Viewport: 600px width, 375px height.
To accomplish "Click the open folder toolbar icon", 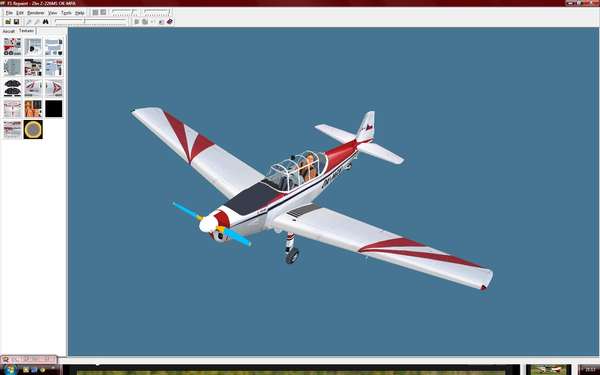I will click(x=8, y=22).
